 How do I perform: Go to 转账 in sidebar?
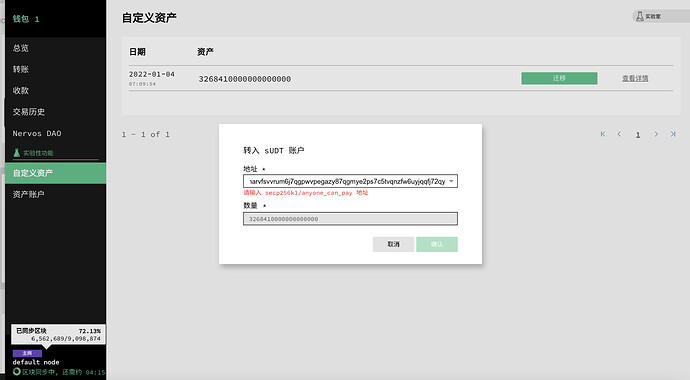[21, 69]
